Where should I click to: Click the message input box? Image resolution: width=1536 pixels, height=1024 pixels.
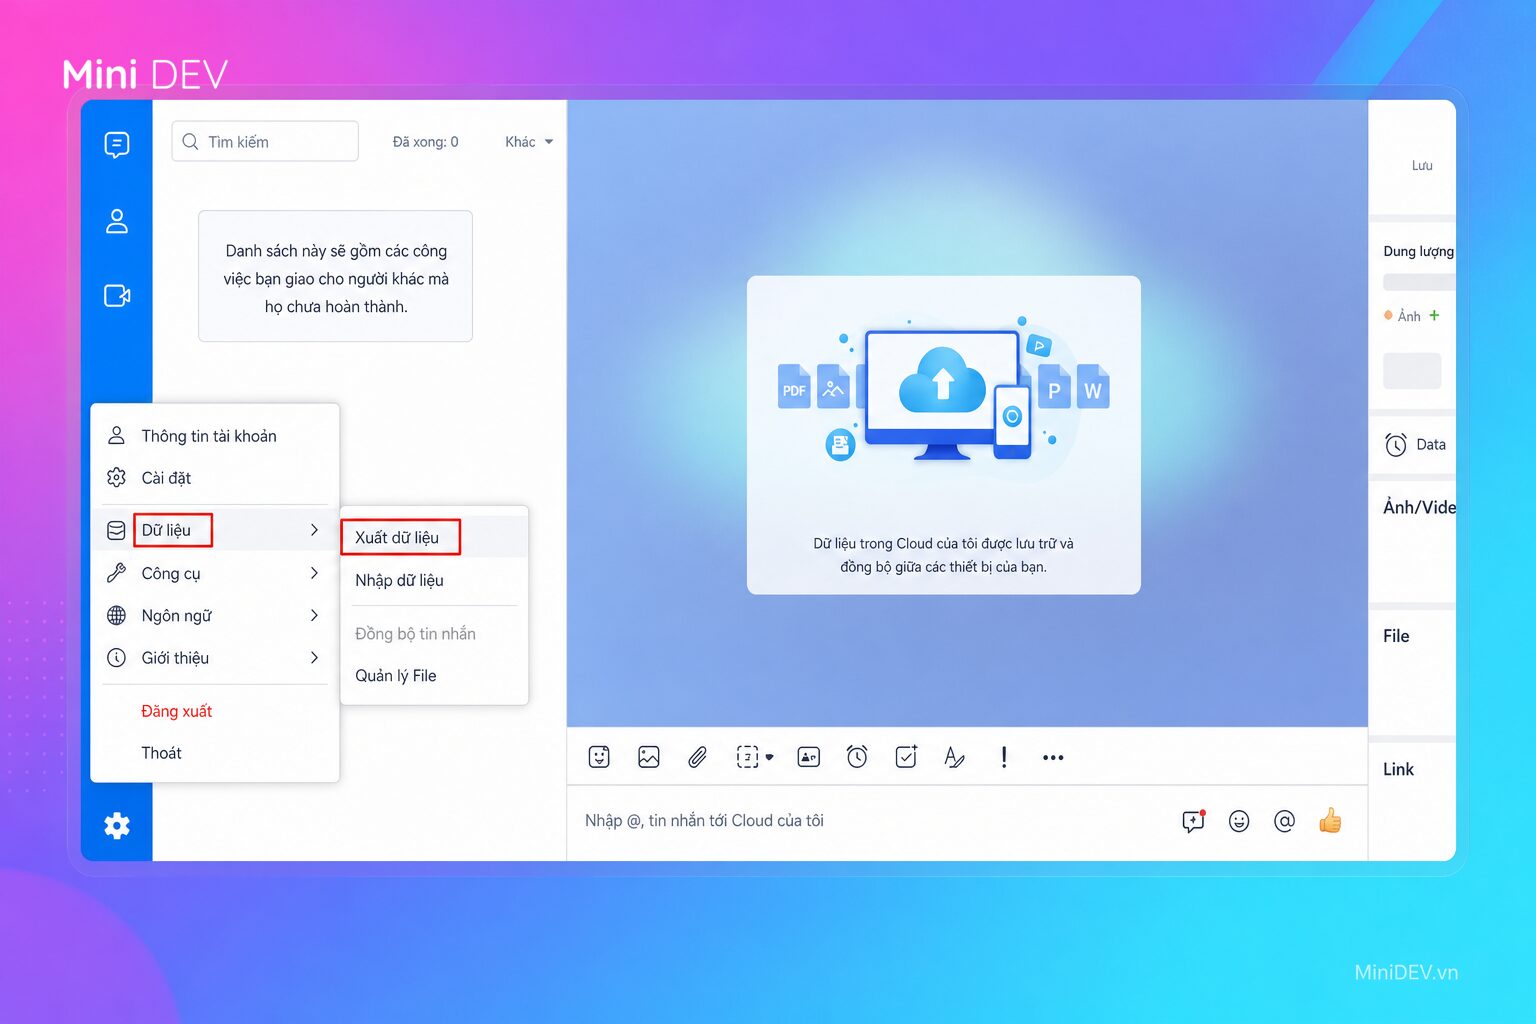point(870,821)
